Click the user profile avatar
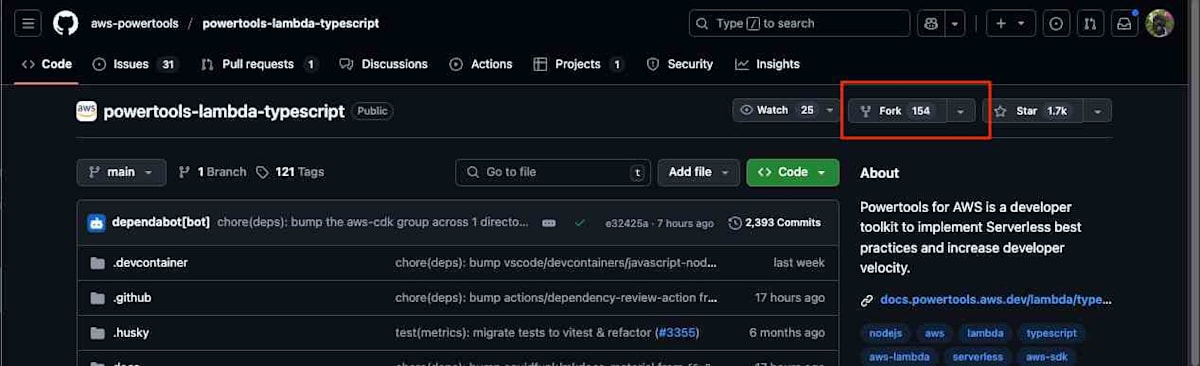 coord(1159,23)
